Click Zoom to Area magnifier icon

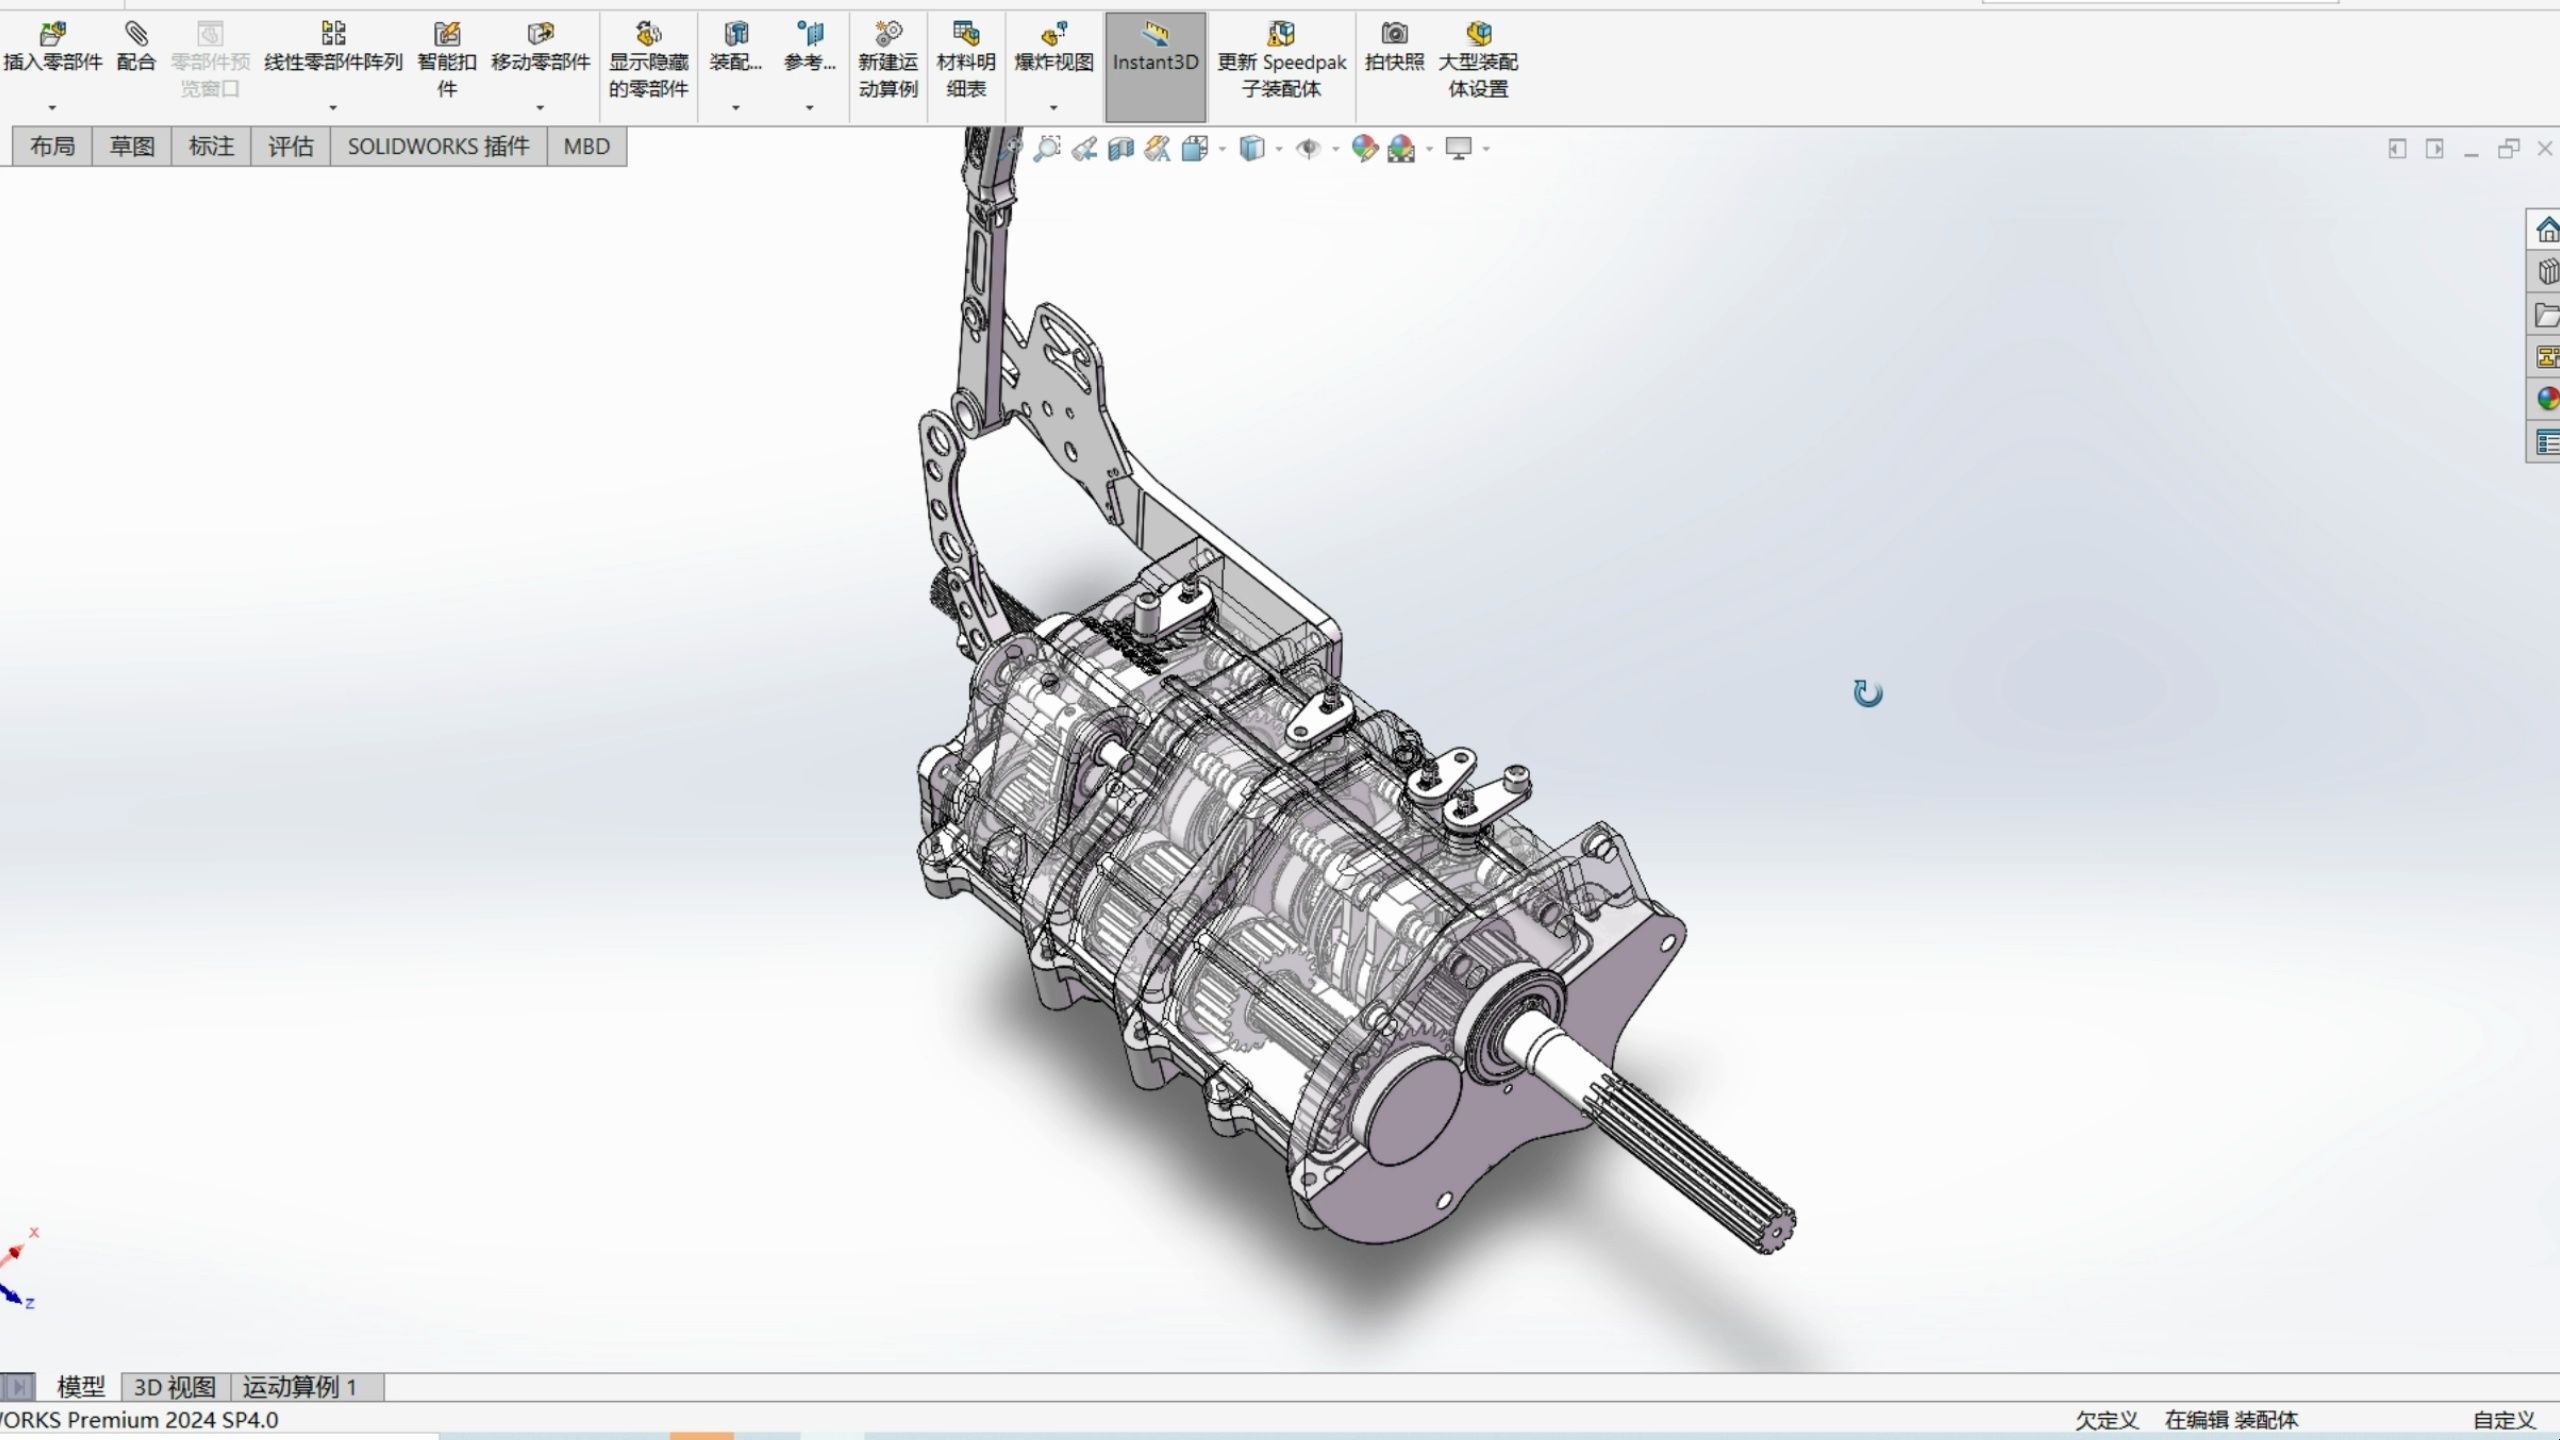(1046, 149)
